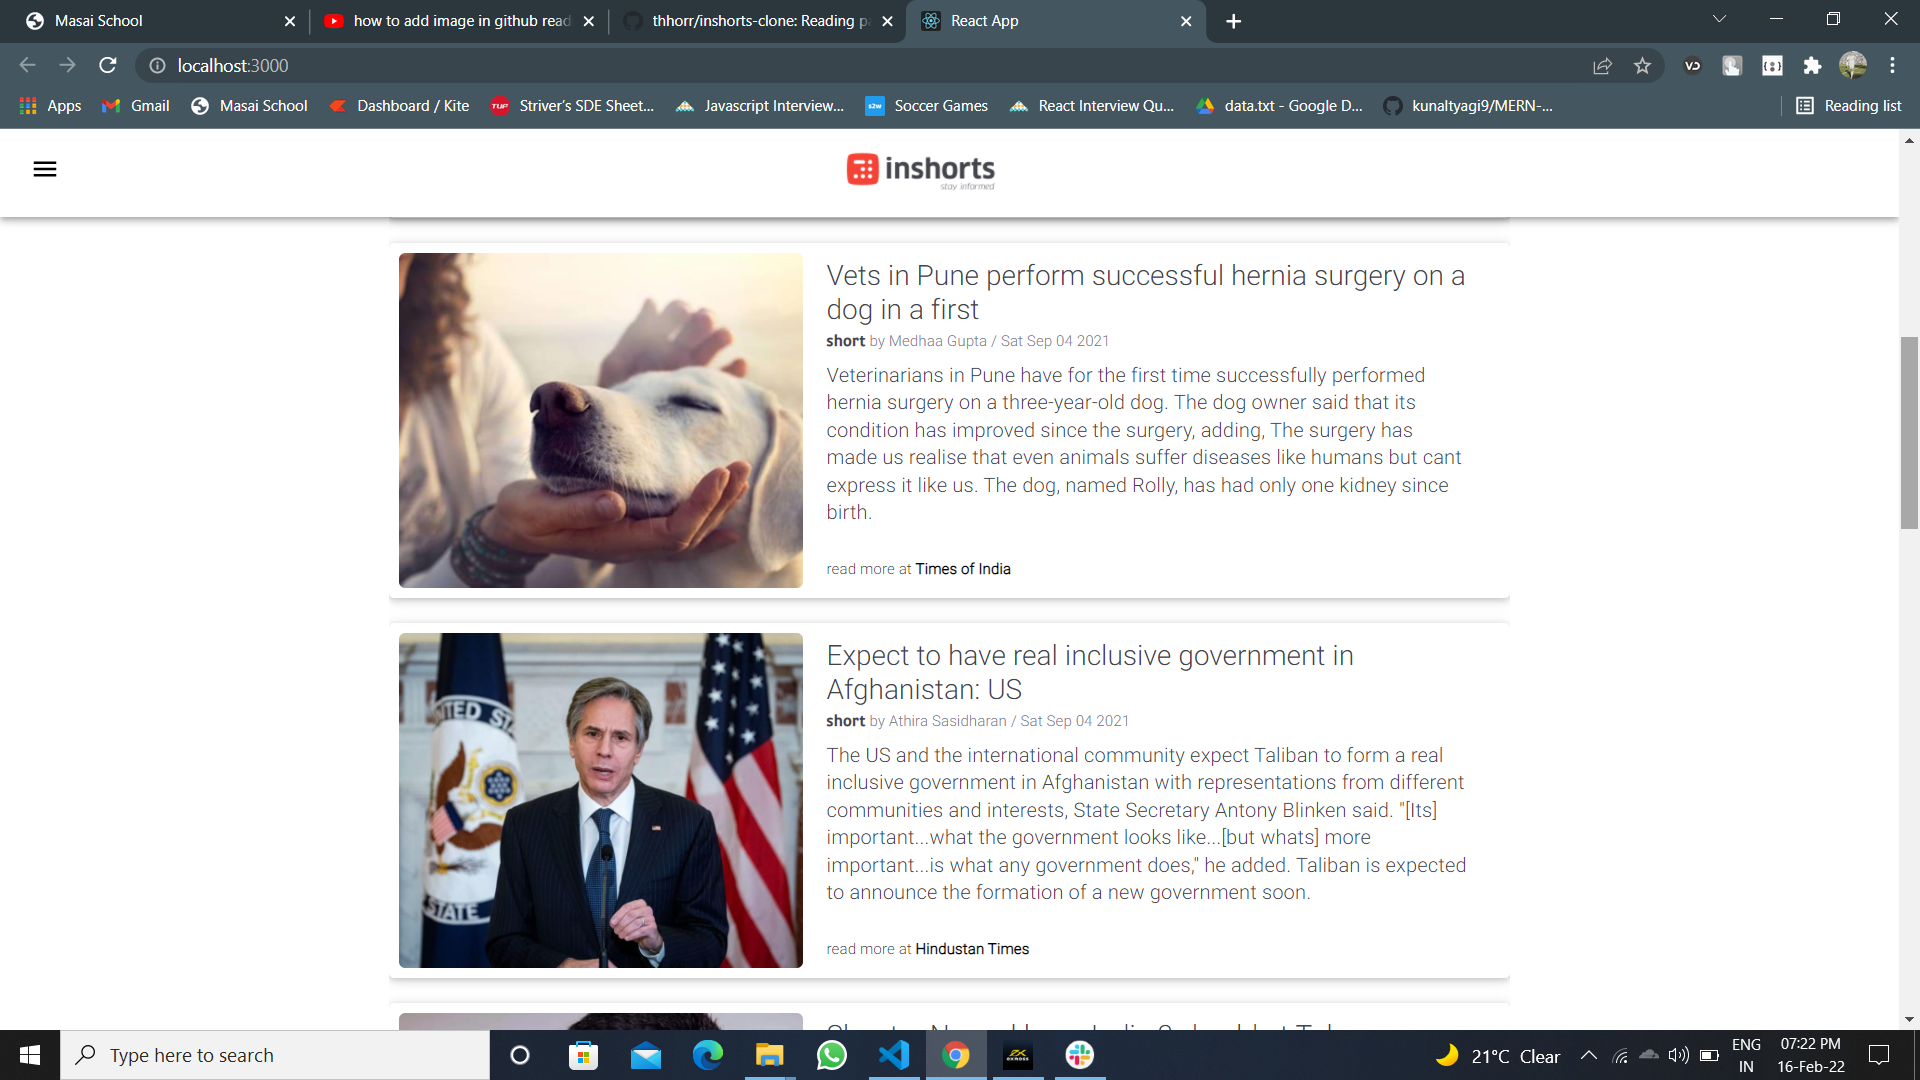Open the hamburger navigation menu
Viewport: 1920px width, 1080px height.
(x=45, y=169)
